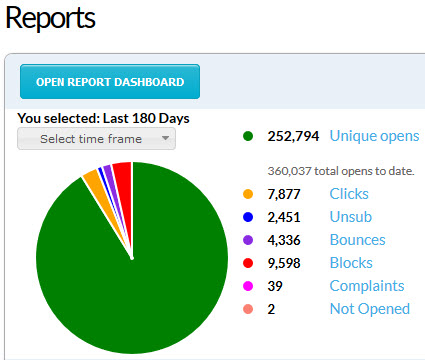Open the Bounces report link

point(357,240)
